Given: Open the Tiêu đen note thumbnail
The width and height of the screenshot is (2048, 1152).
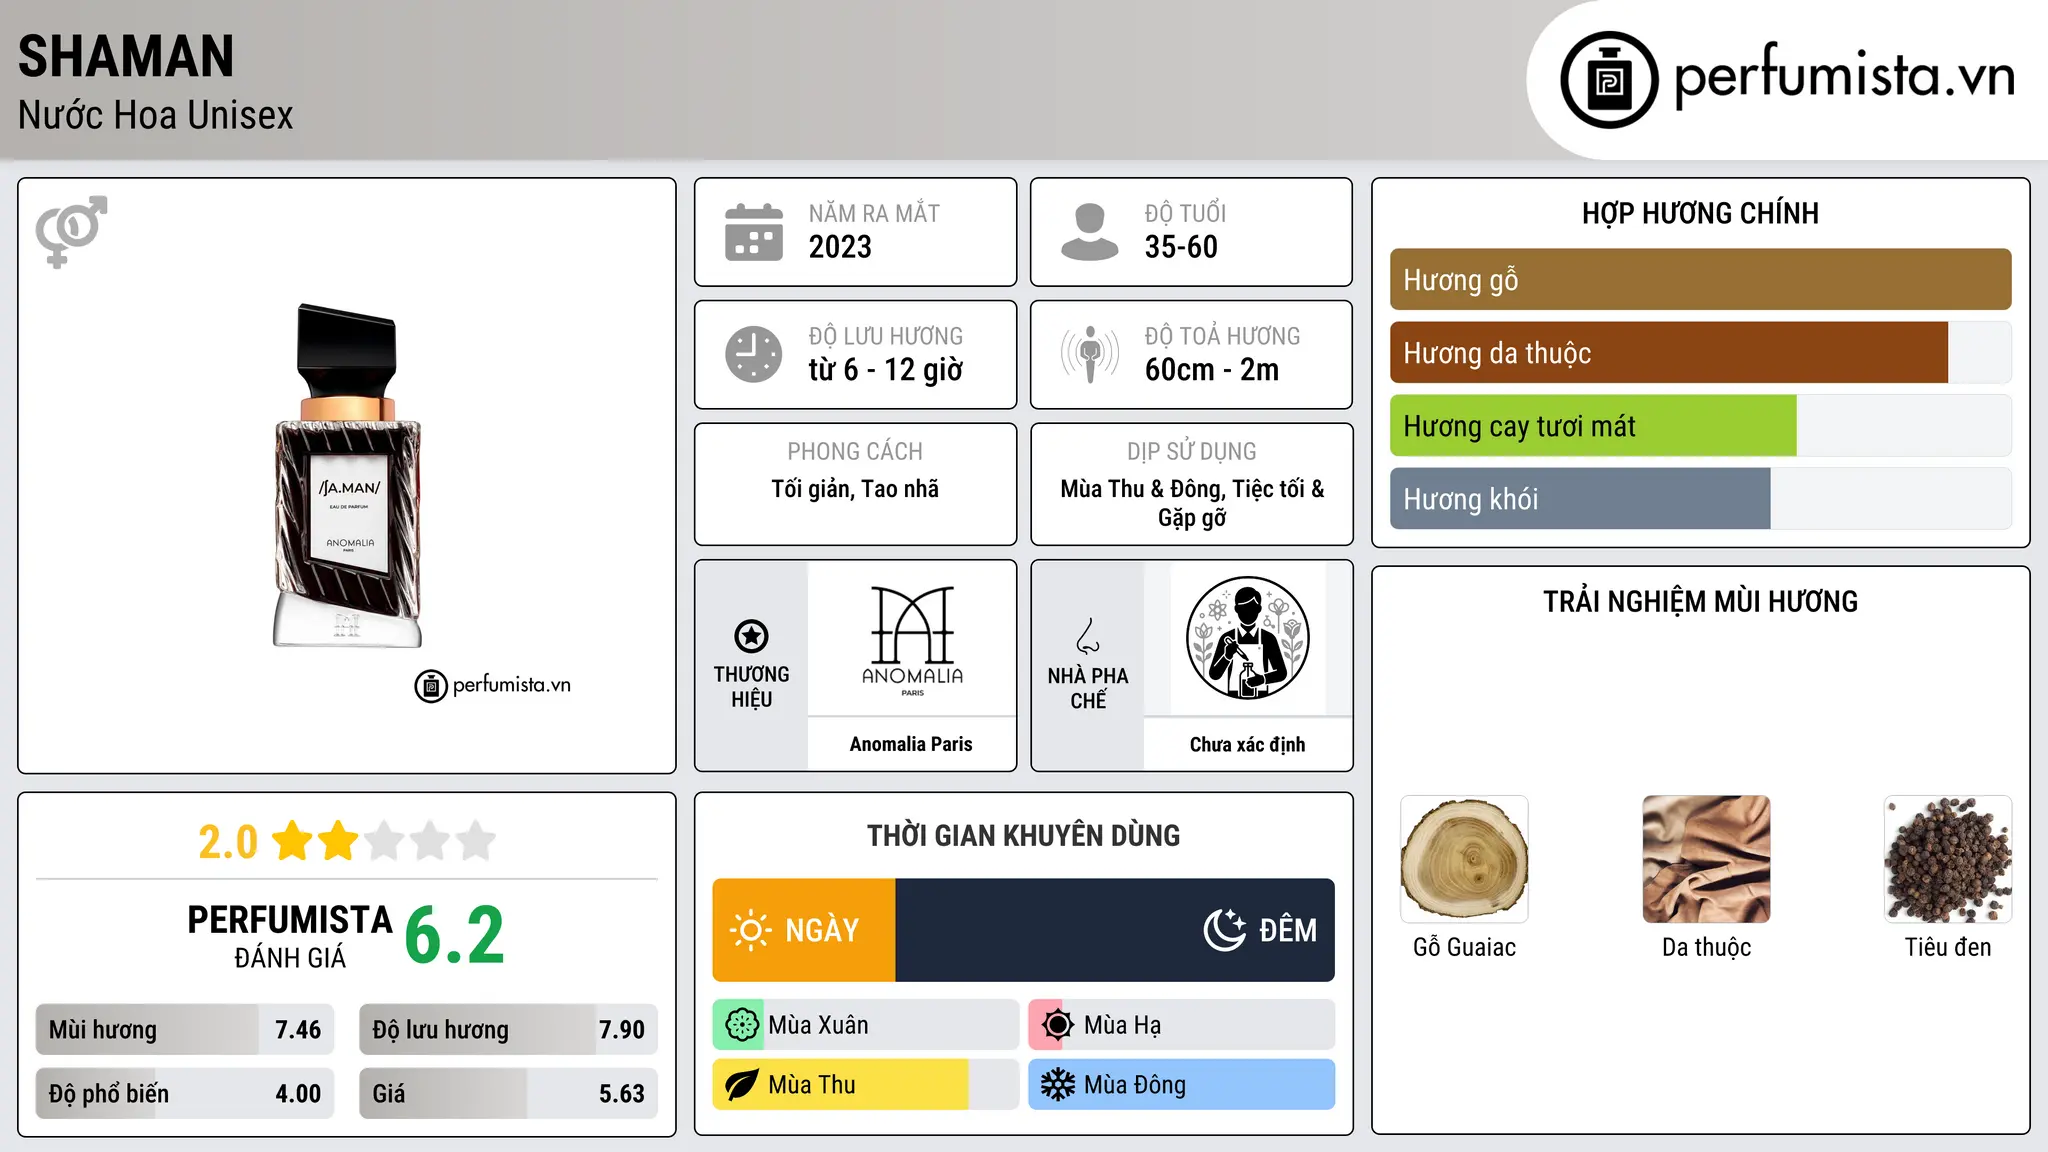Looking at the screenshot, I should coord(1948,859).
